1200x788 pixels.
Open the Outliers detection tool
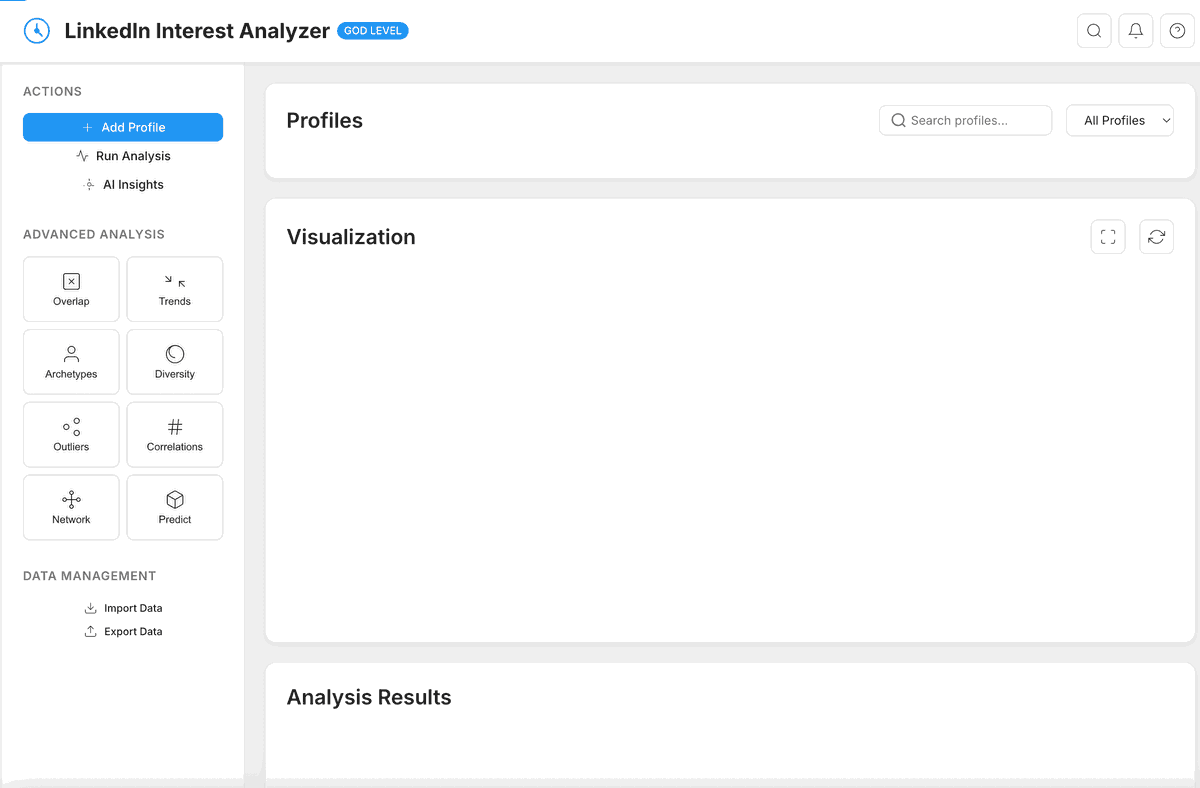point(71,434)
